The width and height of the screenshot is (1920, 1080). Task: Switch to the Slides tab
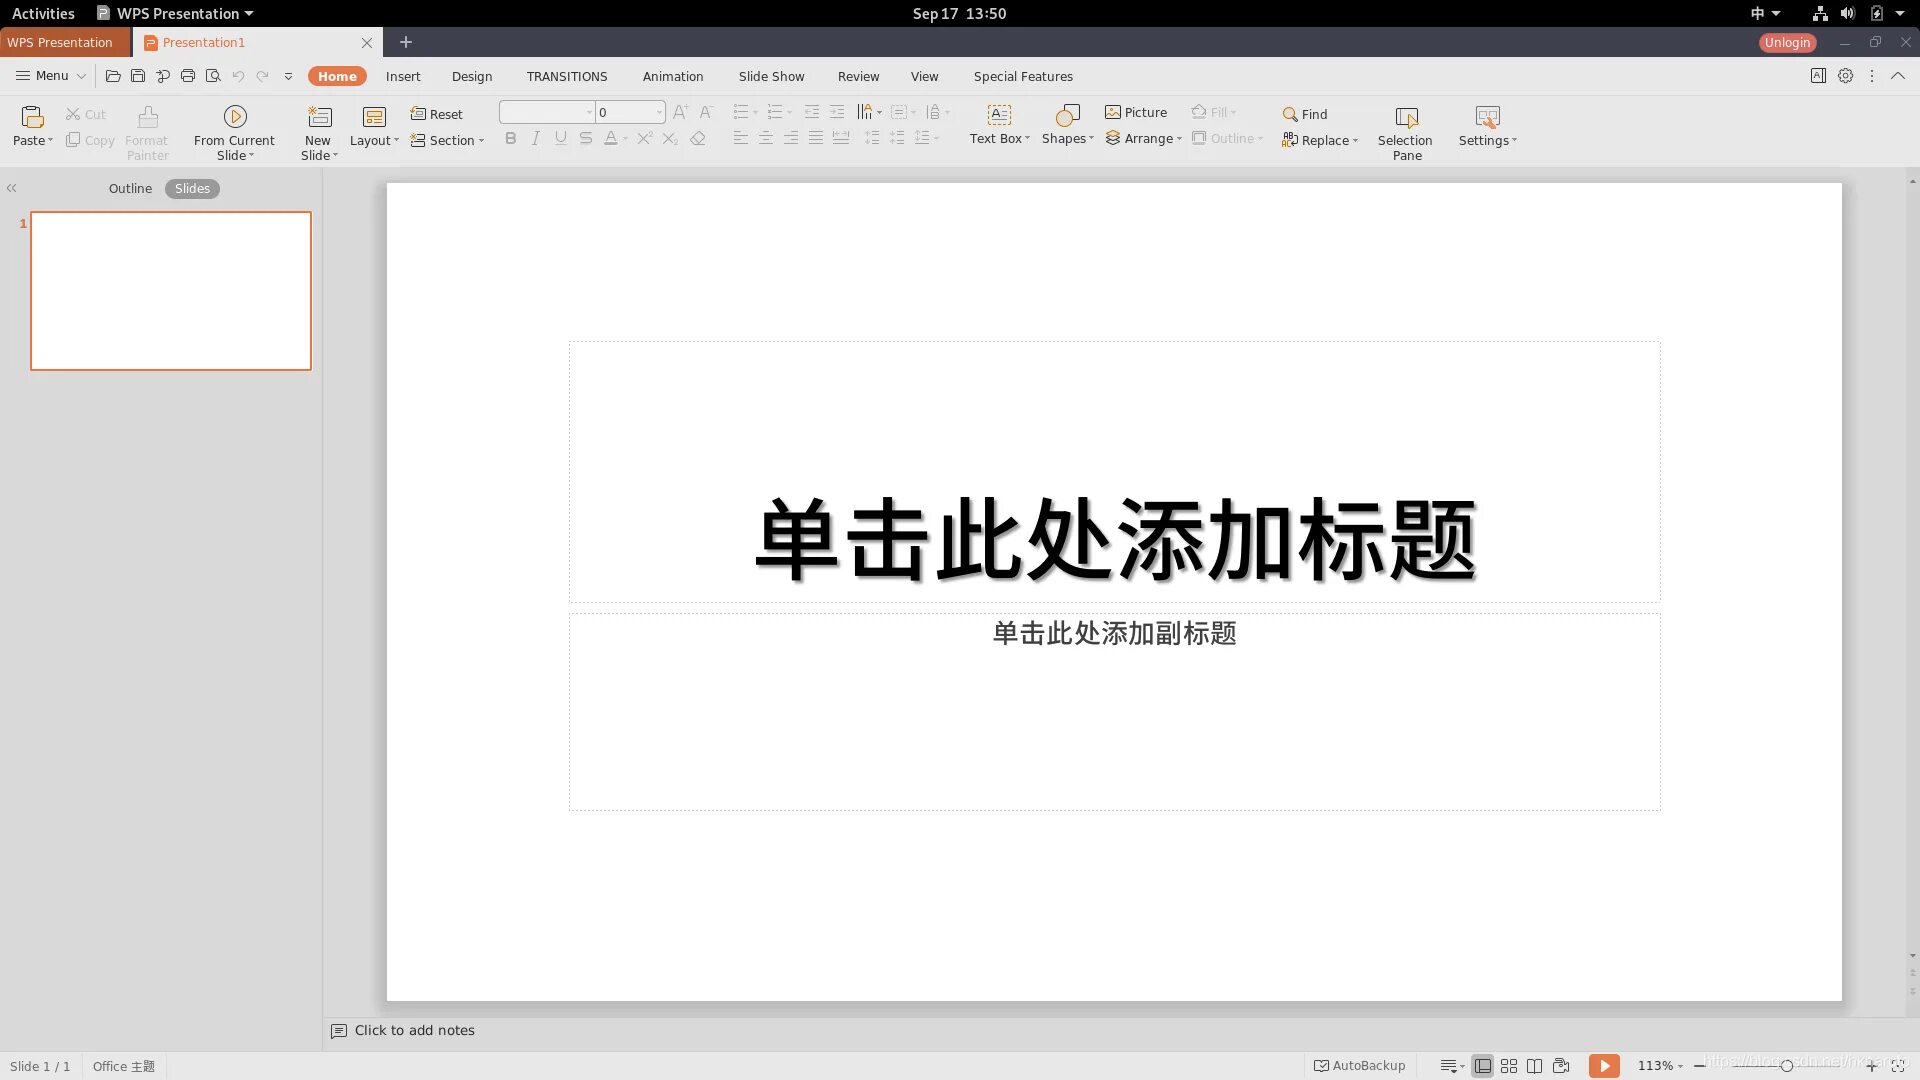[191, 187]
